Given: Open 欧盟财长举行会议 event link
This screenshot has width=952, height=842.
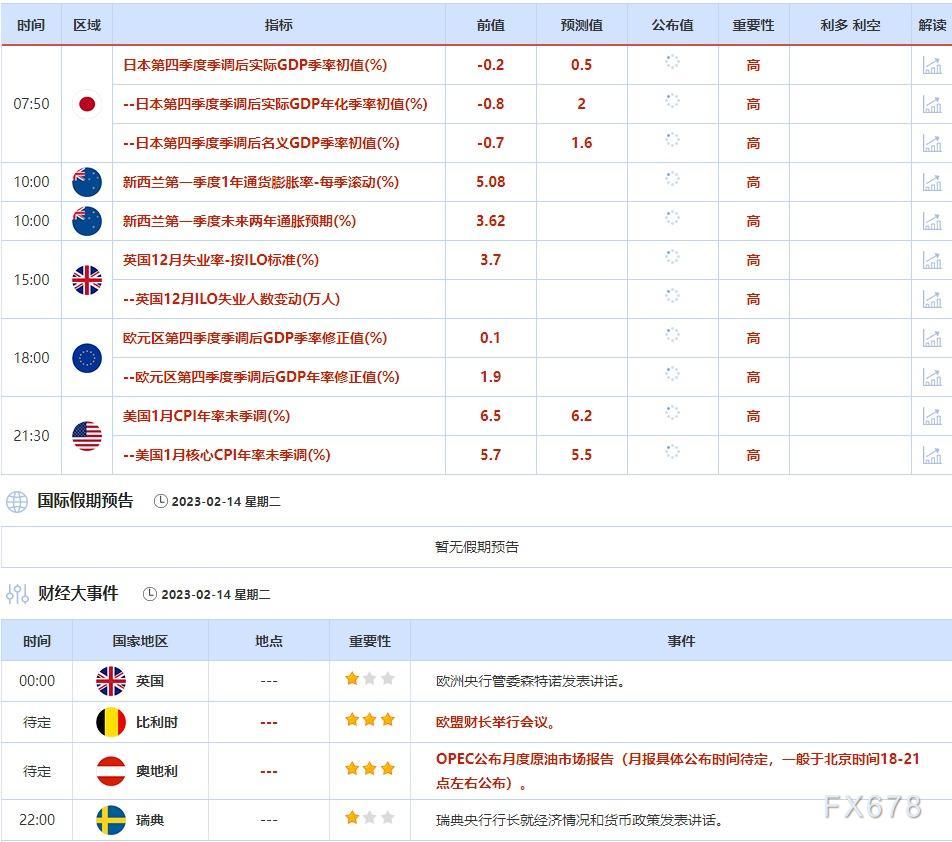Looking at the screenshot, I should 495,722.
